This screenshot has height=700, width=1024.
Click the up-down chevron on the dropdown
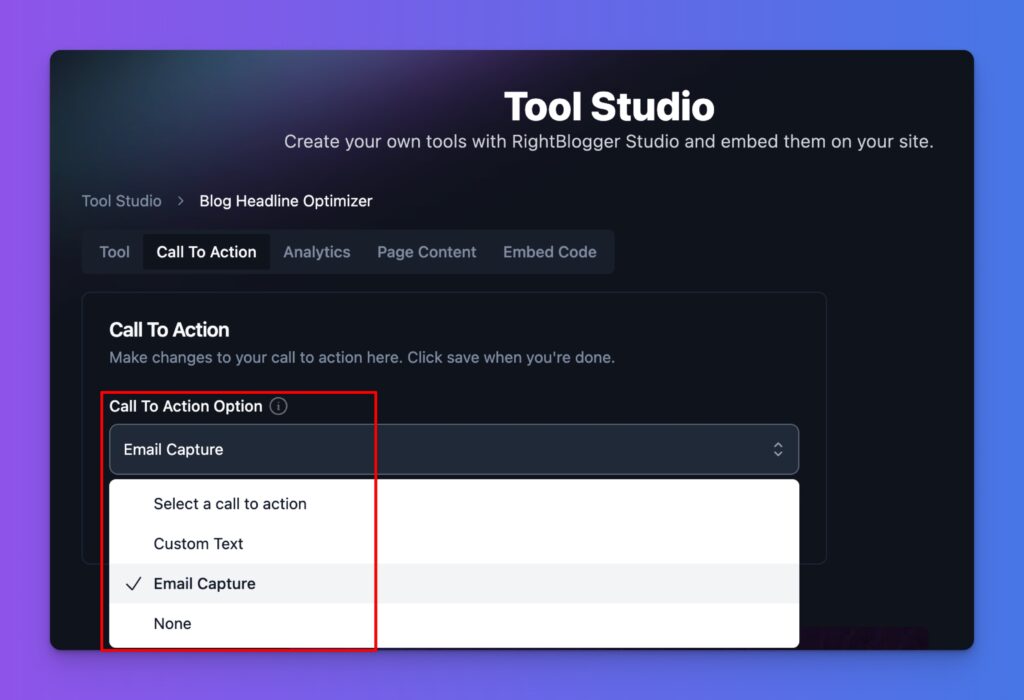point(778,449)
